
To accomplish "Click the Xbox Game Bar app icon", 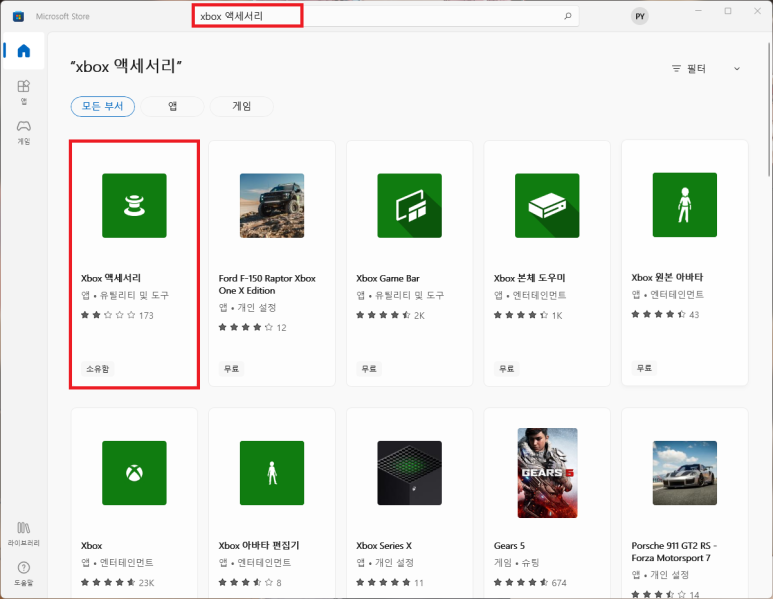I will pyautogui.click(x=409, y=206).
